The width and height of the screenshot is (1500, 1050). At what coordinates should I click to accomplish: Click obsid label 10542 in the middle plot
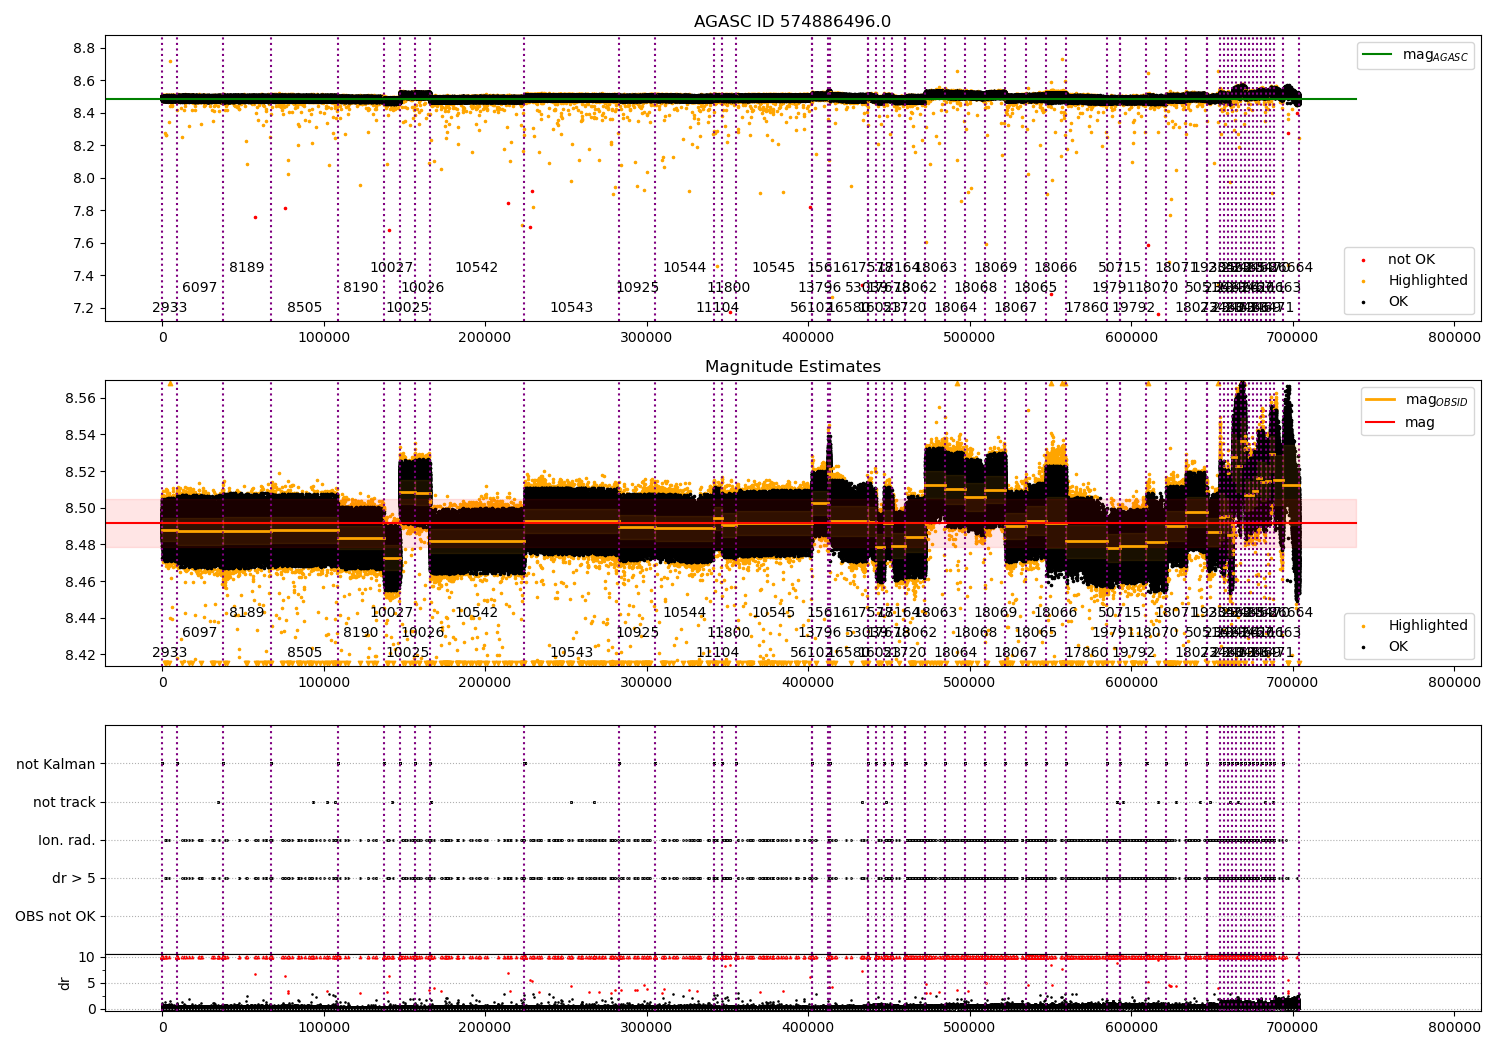pyautogui.click(x=477, y=613)
